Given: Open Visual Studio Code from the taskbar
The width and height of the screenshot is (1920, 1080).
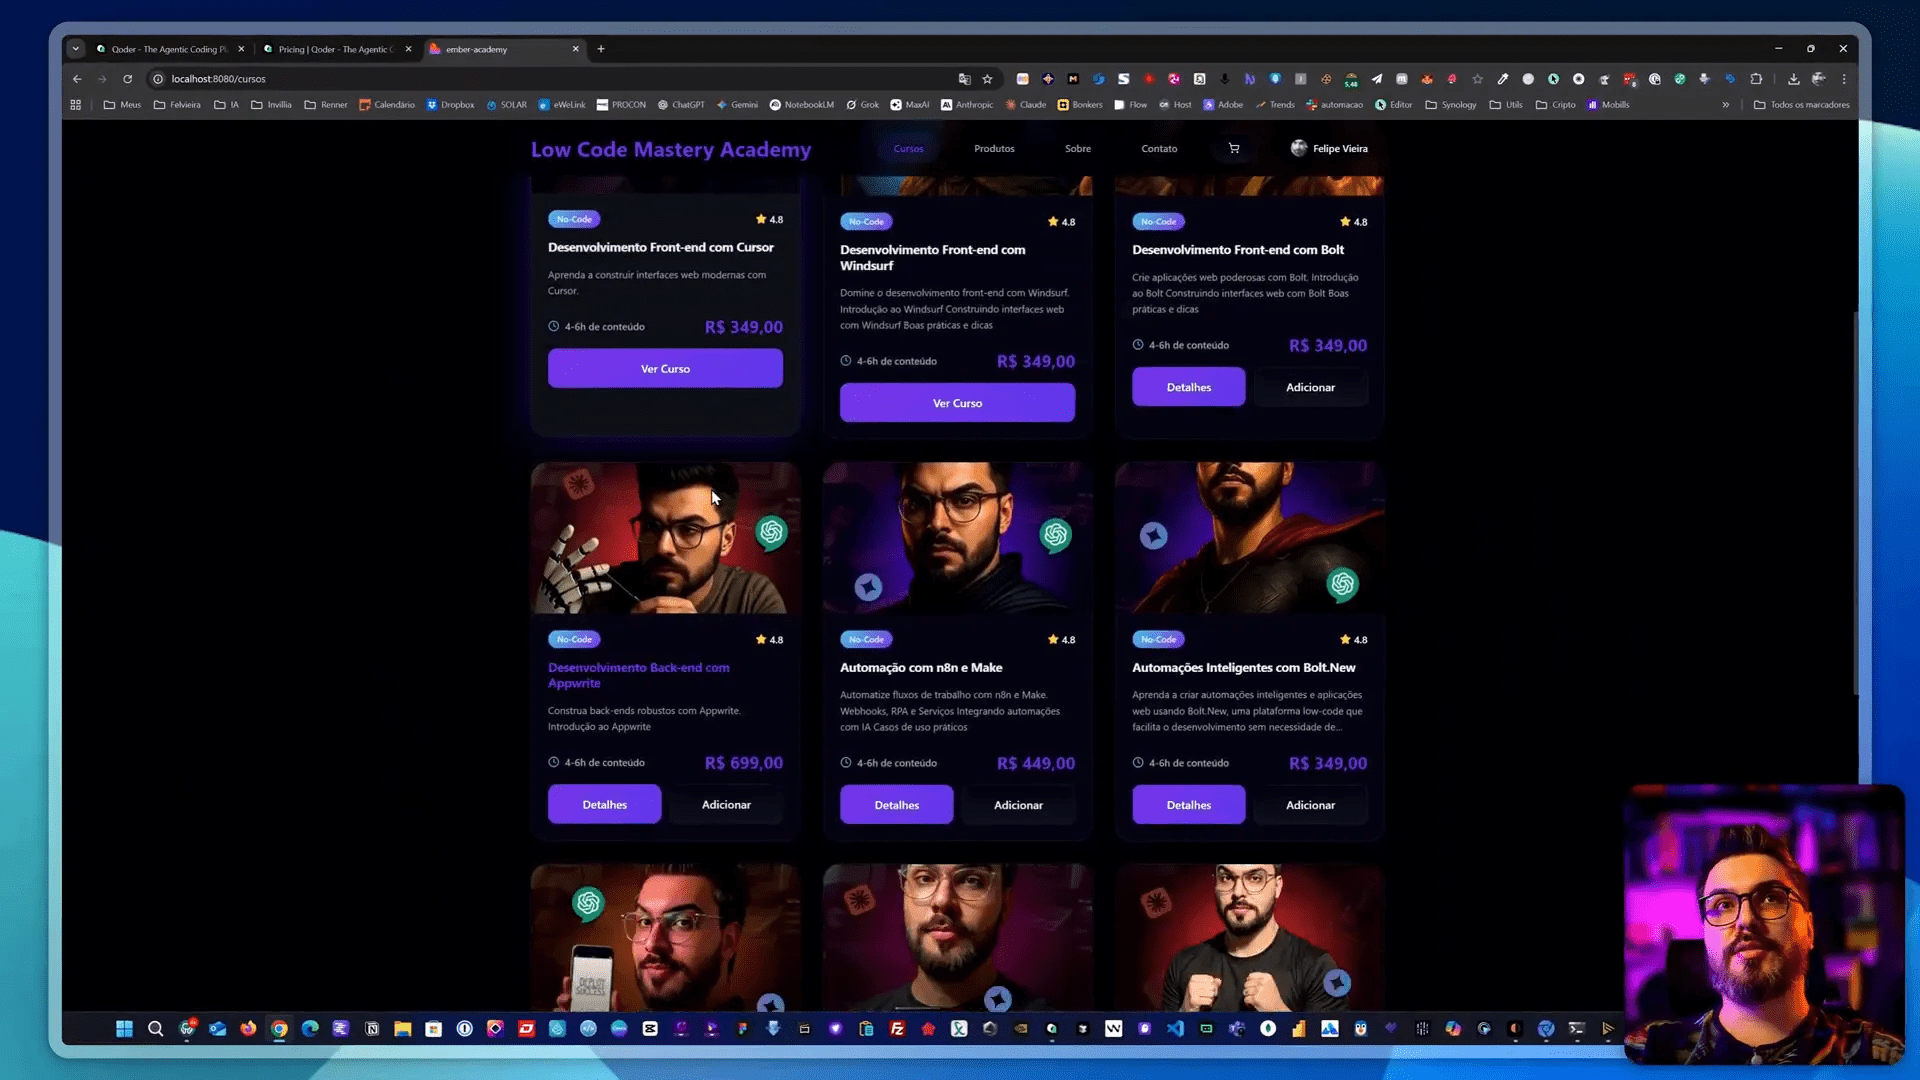Looking at the screenshot, I should click(1175, 1028).
